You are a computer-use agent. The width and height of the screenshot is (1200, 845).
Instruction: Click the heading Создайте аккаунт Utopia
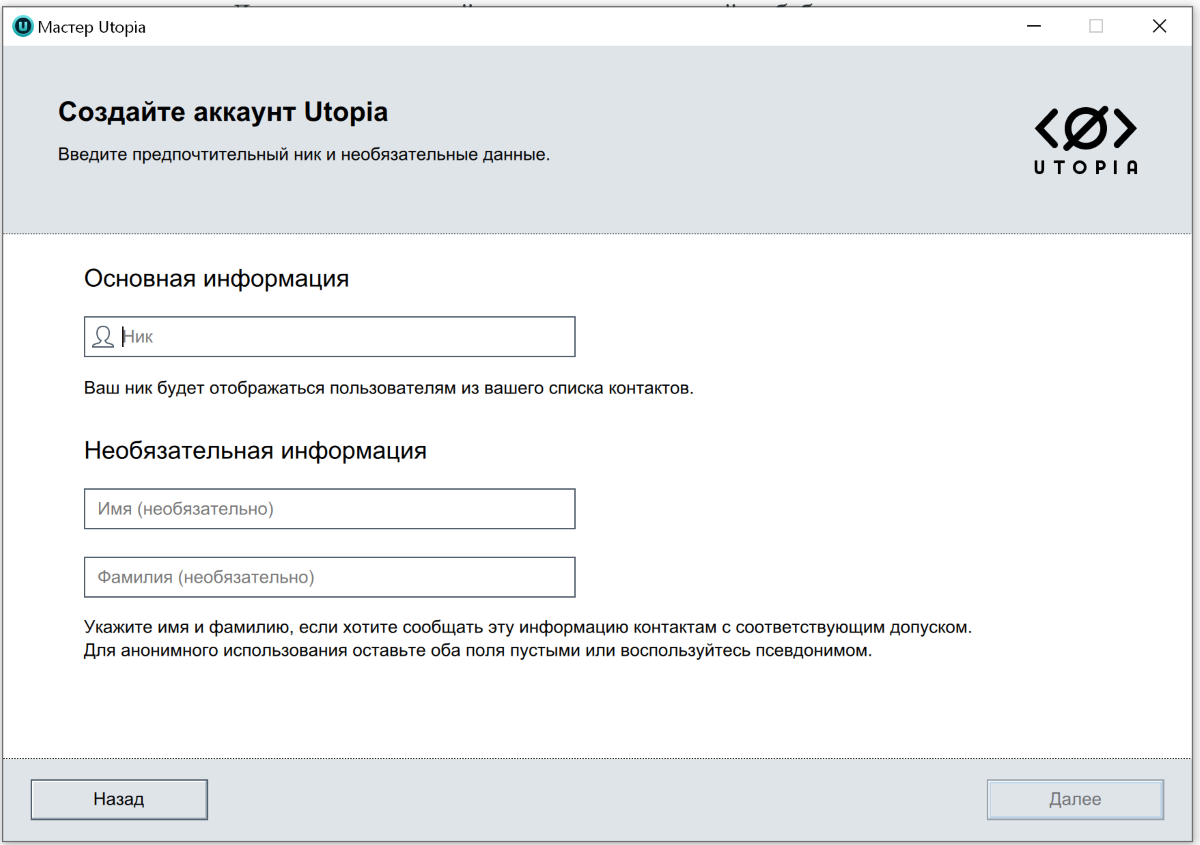coord(223,112)
